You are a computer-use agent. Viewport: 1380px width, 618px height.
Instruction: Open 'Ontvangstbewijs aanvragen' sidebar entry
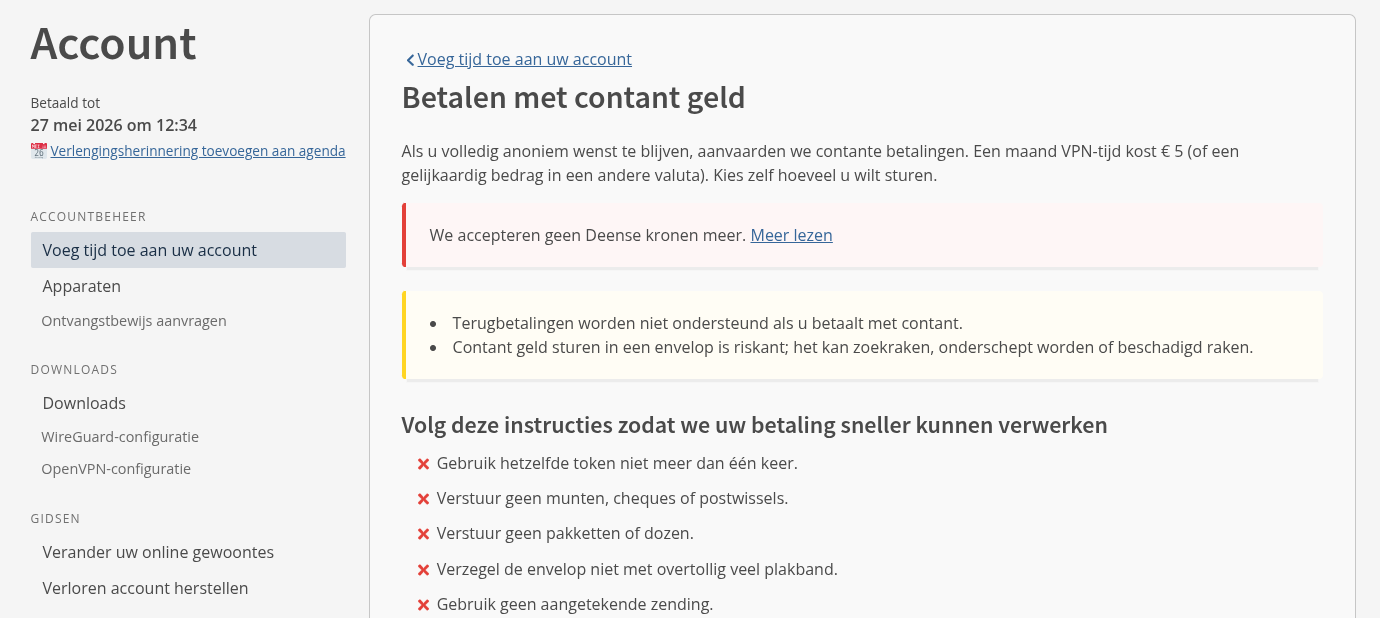tap(134, 321)
